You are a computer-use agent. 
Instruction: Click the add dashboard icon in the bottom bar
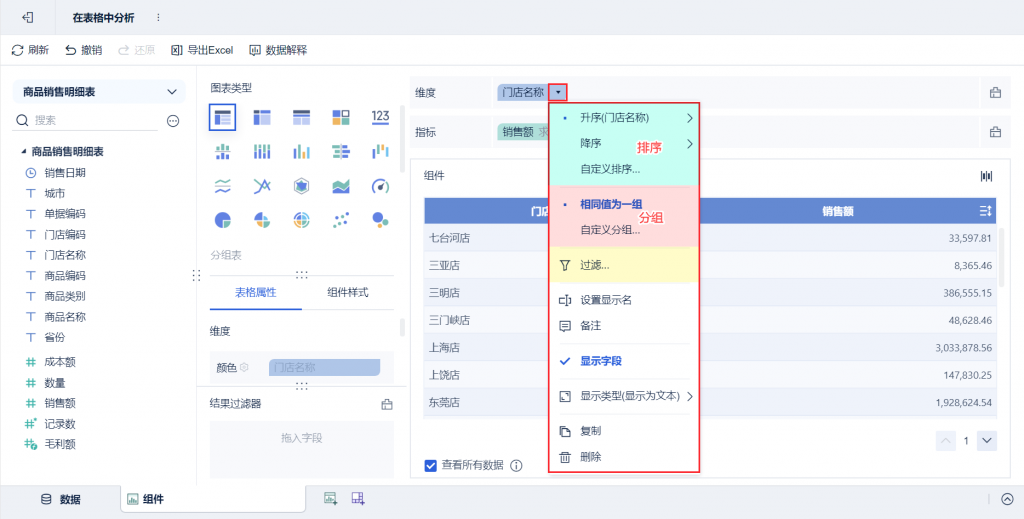click(357, 499)
